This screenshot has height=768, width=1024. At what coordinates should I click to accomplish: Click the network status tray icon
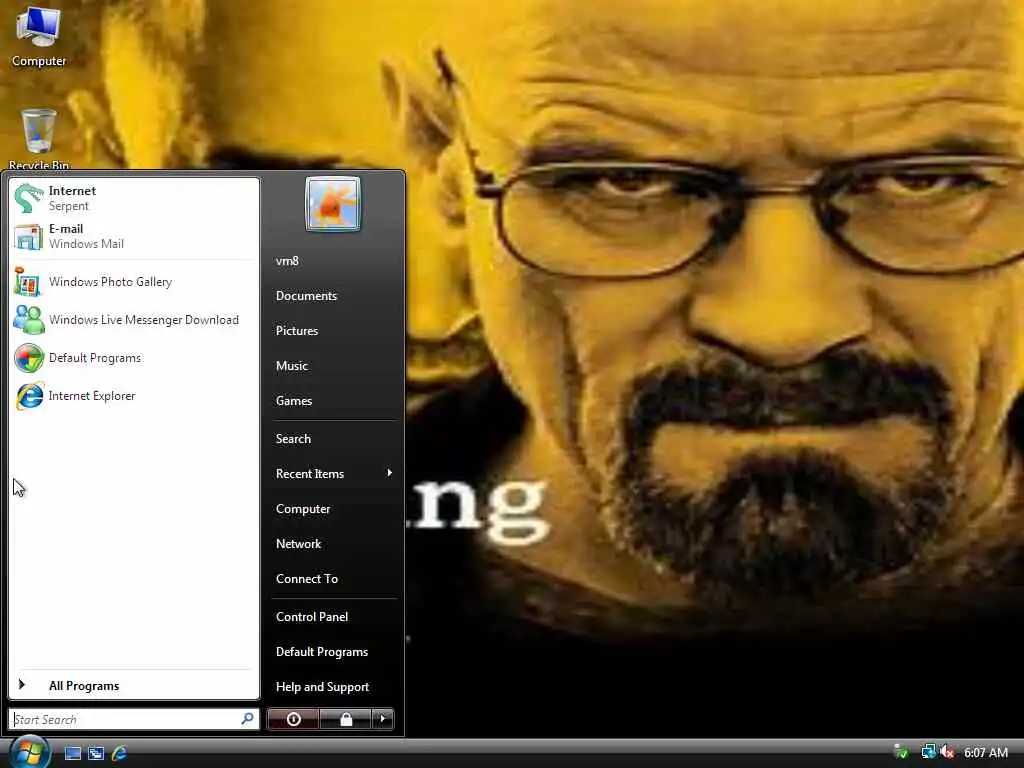[928, 752]
